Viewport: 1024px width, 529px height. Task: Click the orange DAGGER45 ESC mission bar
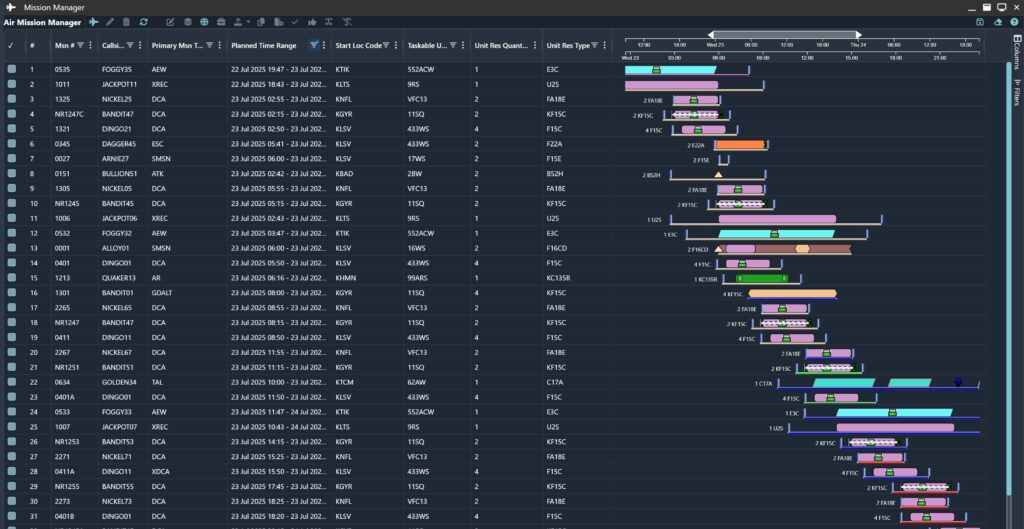(x=740, y=144)
